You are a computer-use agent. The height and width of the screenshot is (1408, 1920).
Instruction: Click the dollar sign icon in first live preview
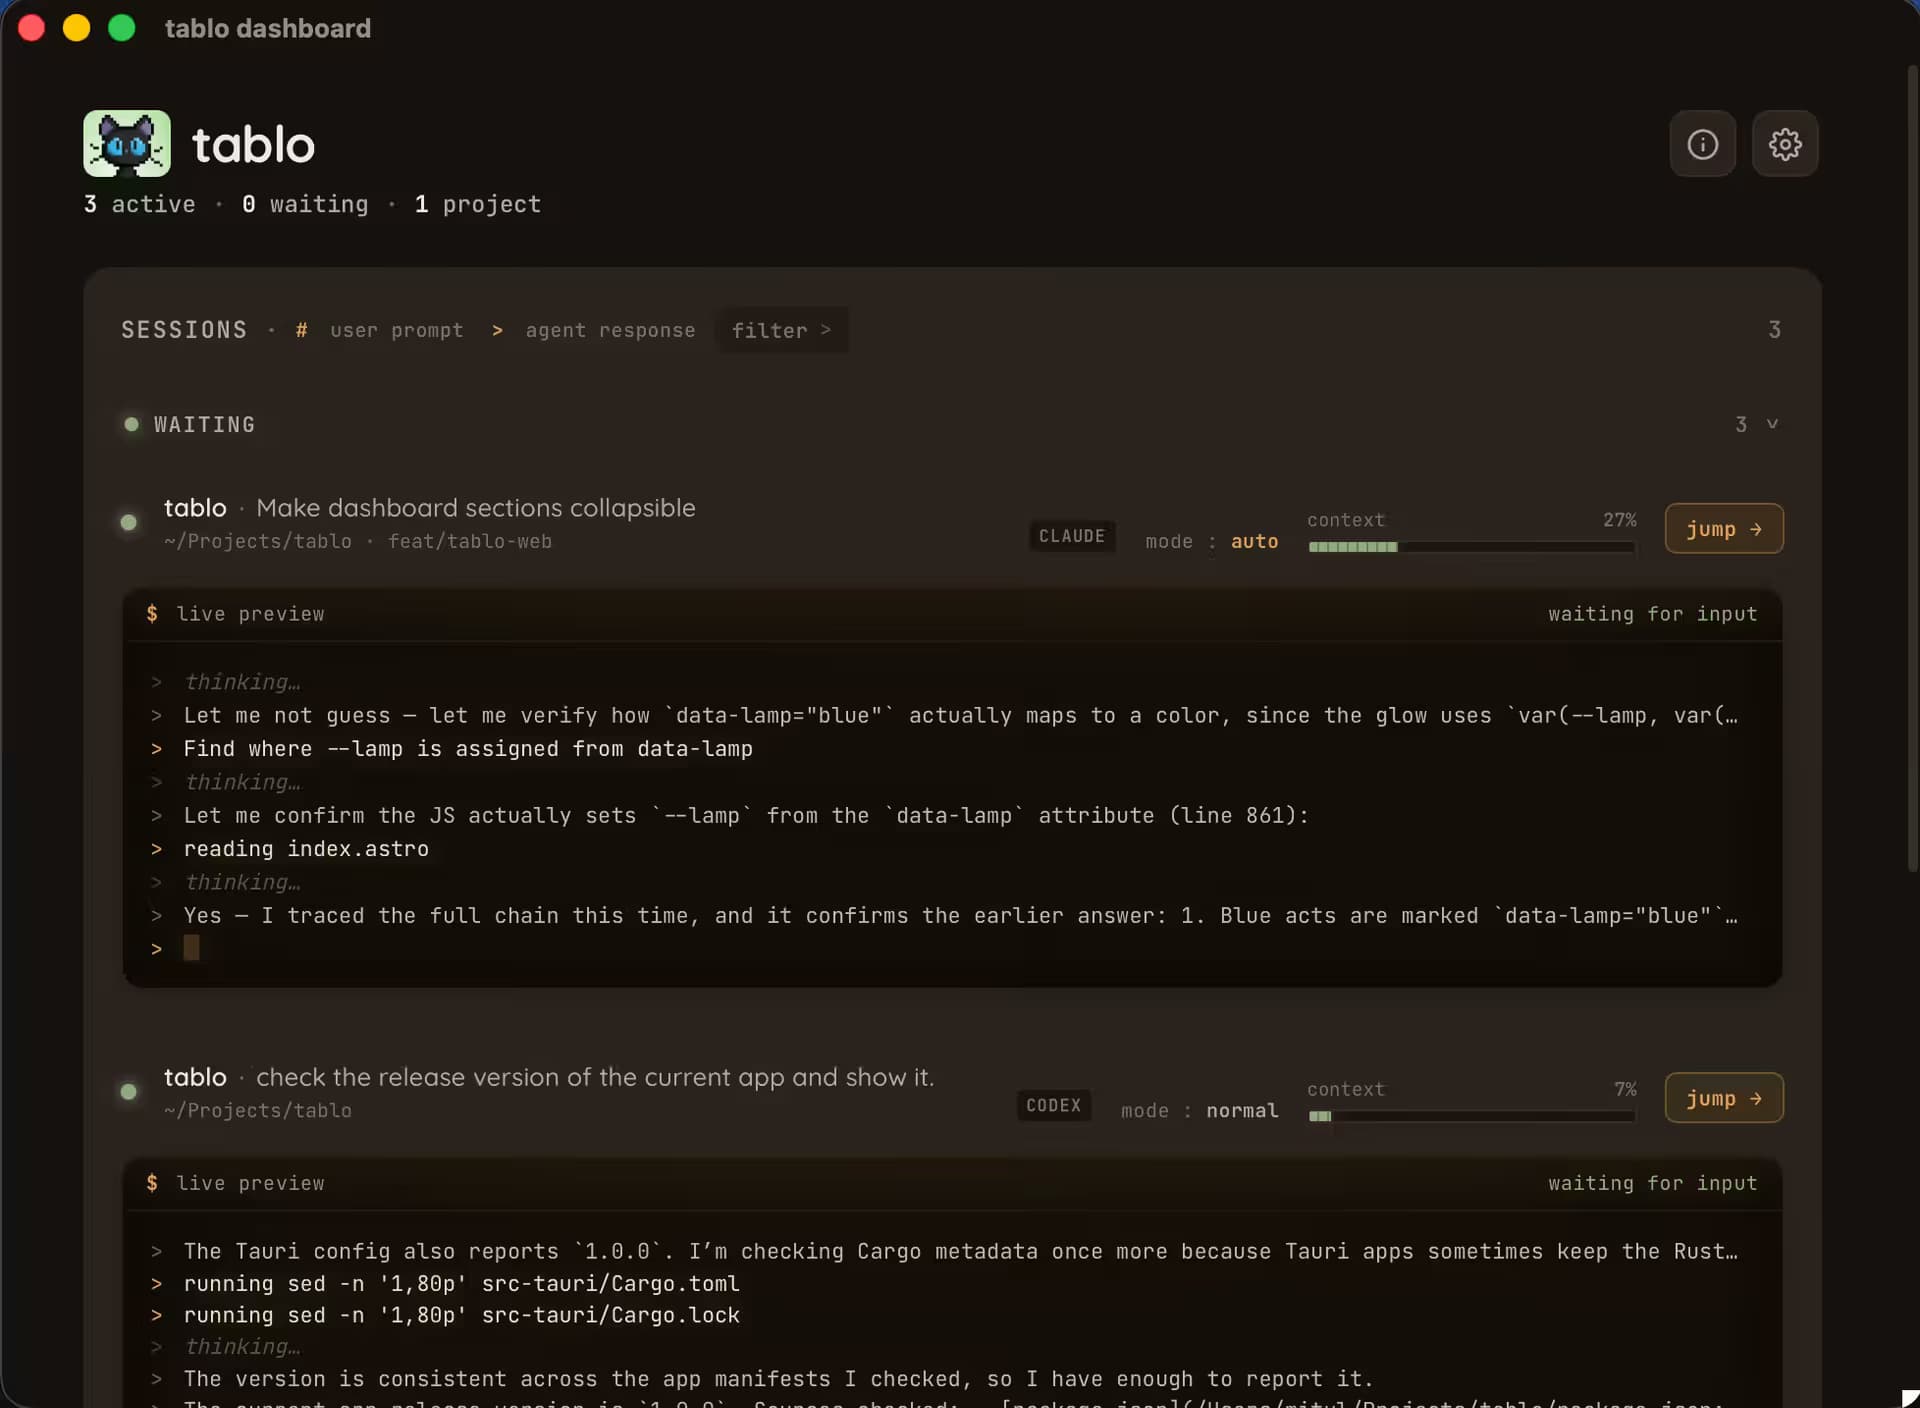152,613
